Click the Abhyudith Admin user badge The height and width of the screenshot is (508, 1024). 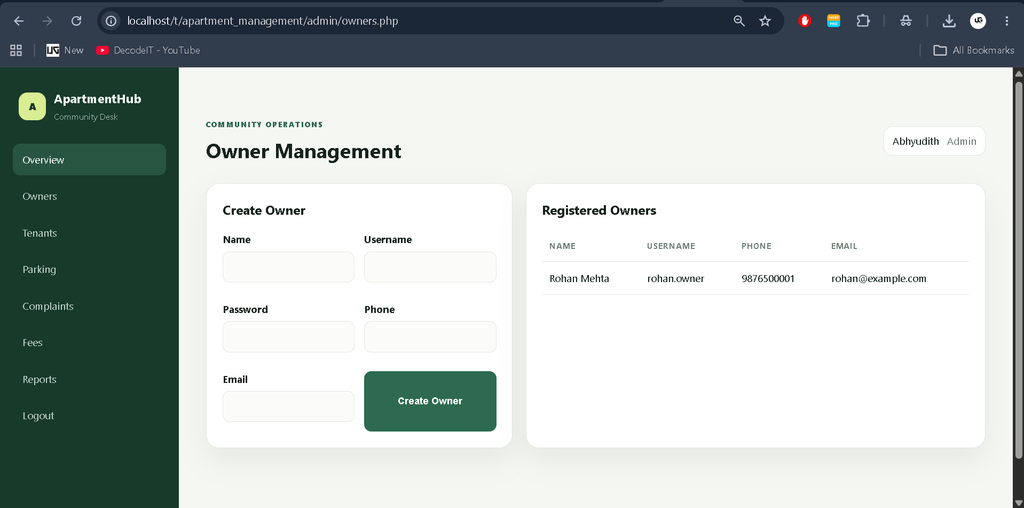pos(935,141)
